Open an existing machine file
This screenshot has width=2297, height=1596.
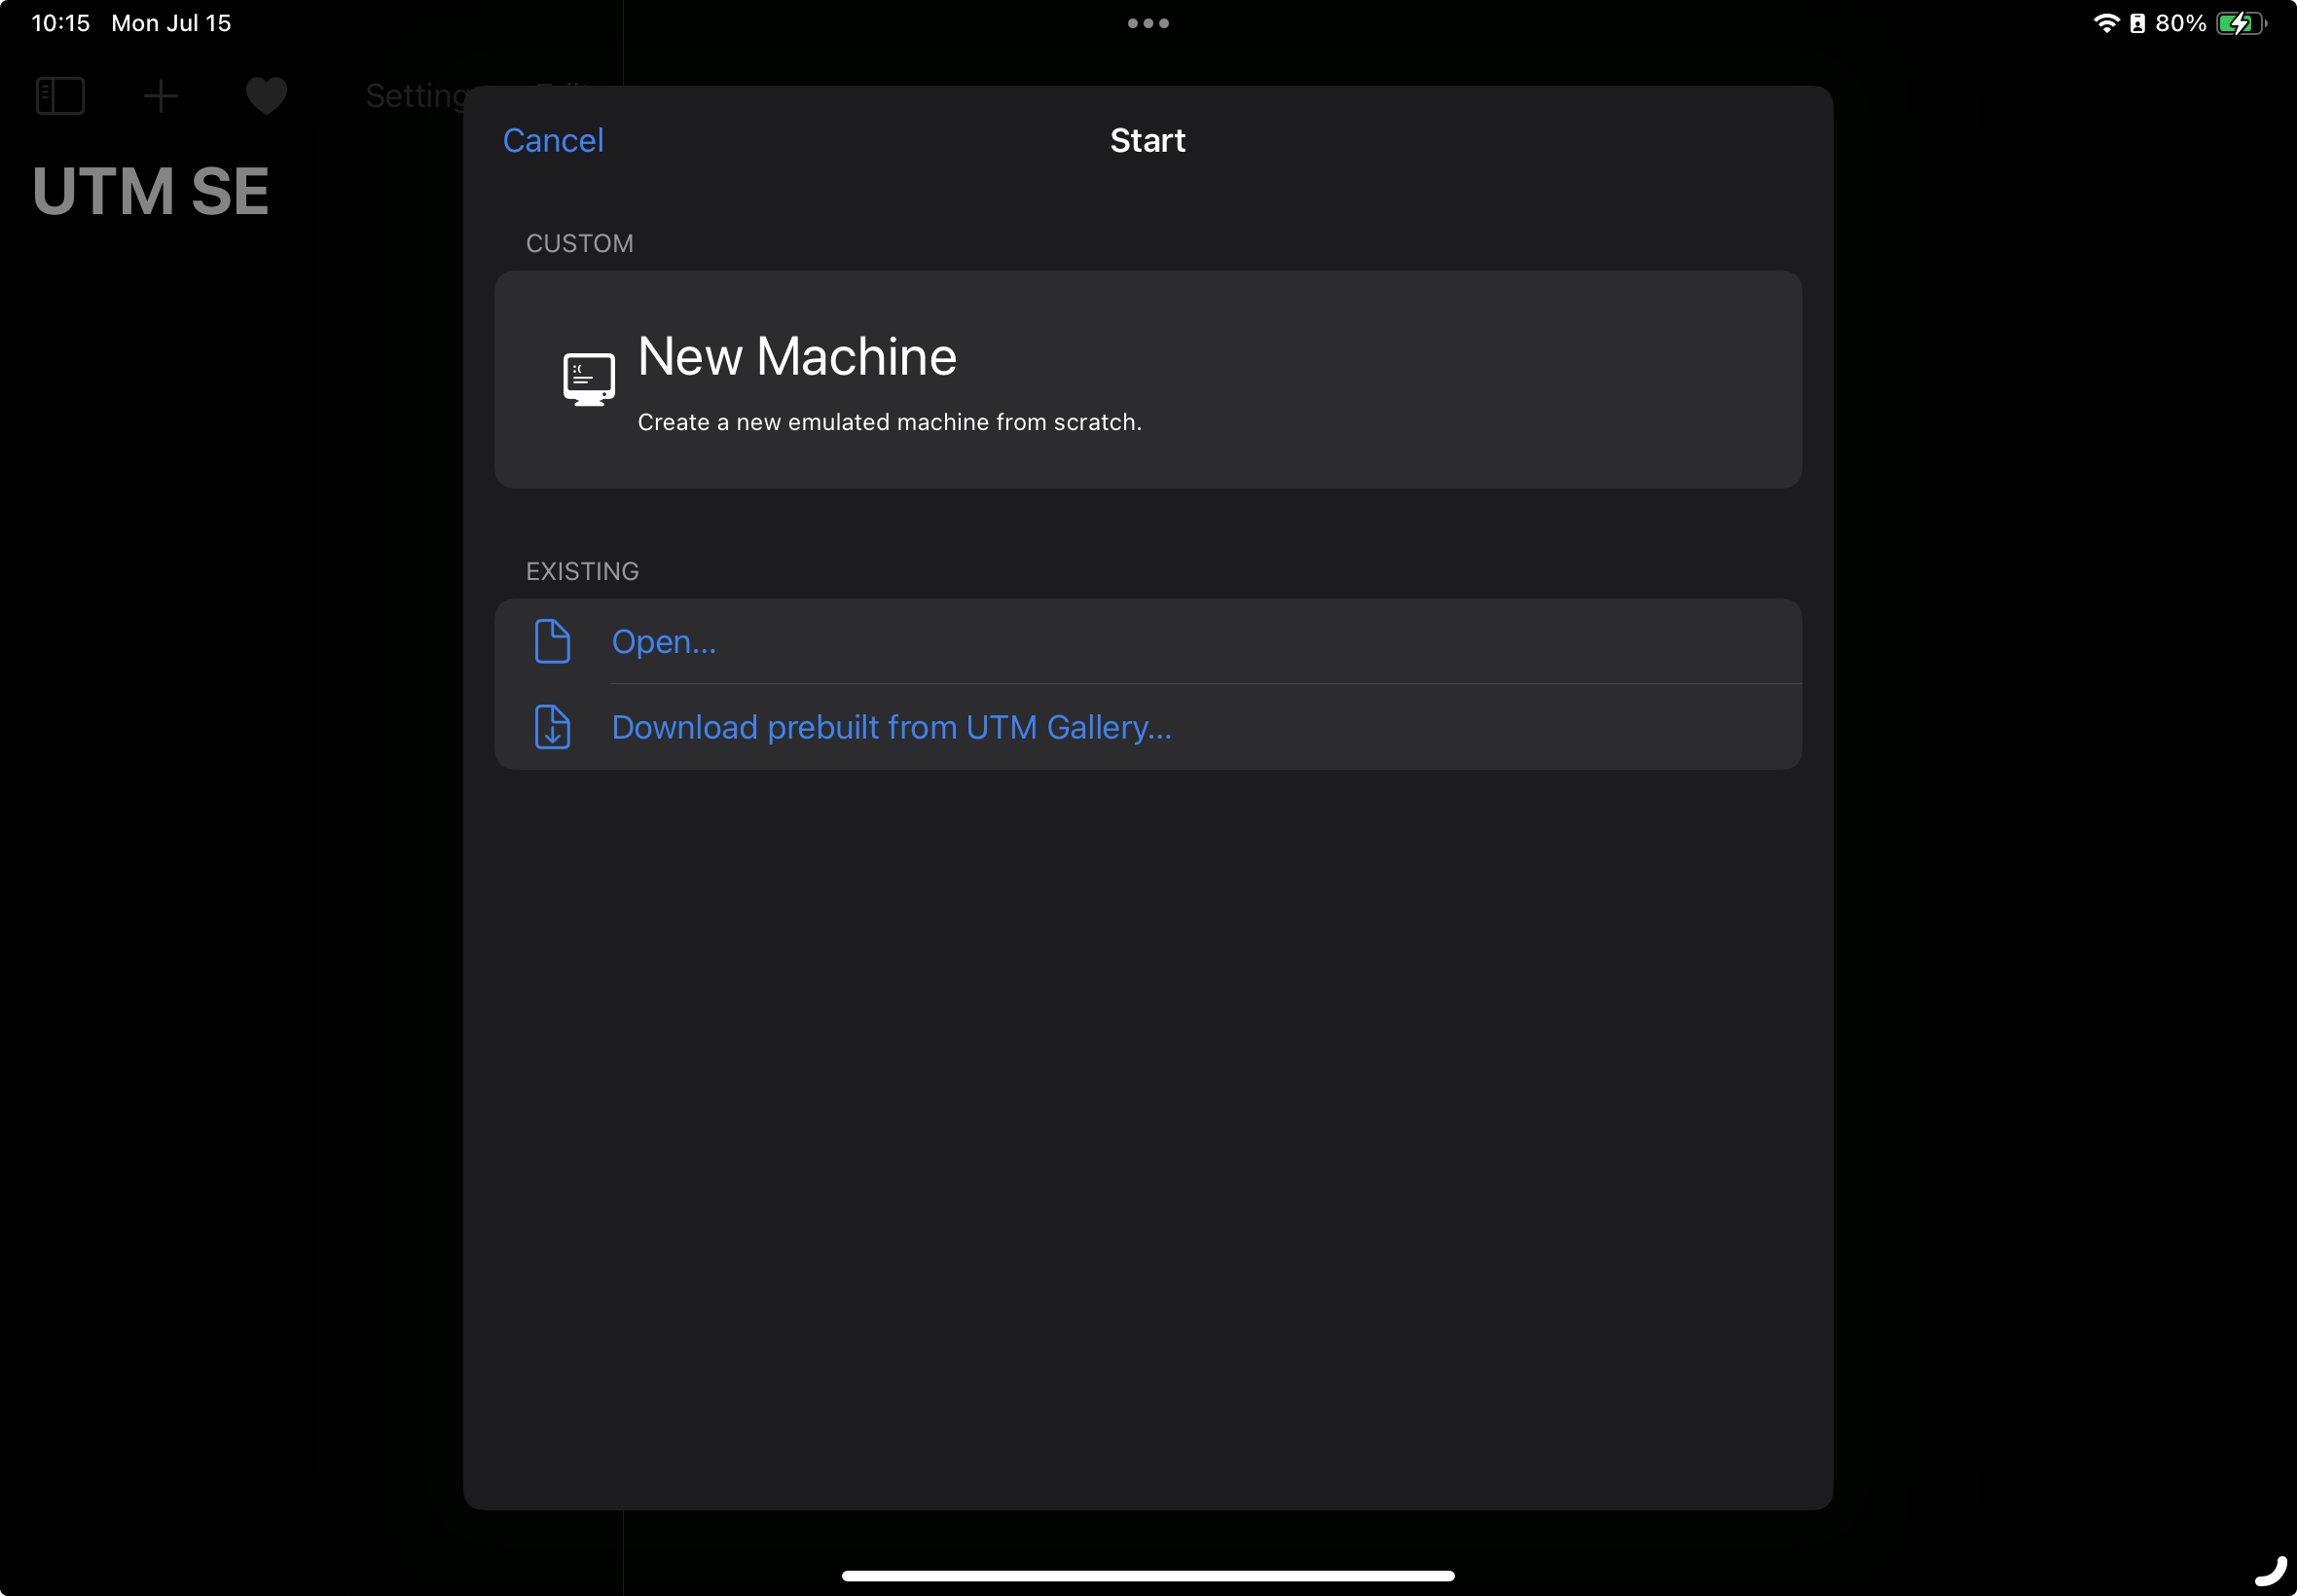pyautogui.click(x=1147, y=641)
